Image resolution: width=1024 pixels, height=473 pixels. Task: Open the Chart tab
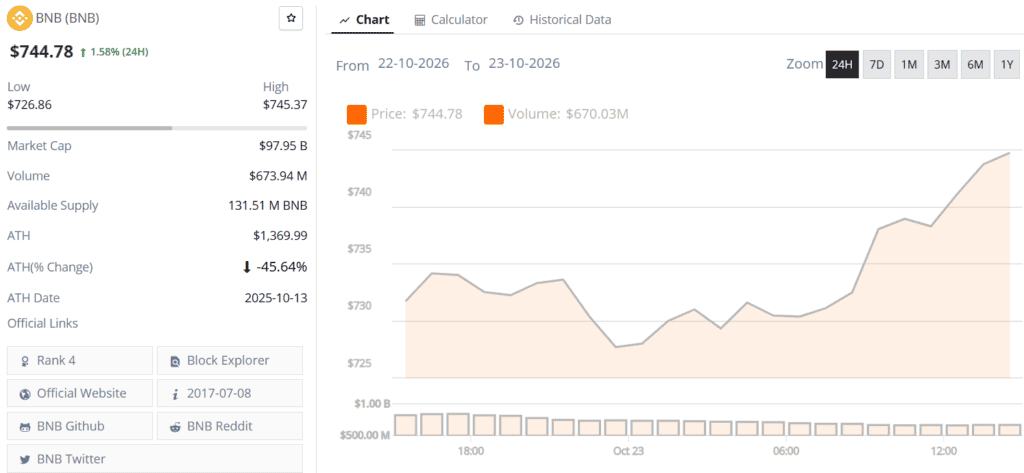pos(364,20)
